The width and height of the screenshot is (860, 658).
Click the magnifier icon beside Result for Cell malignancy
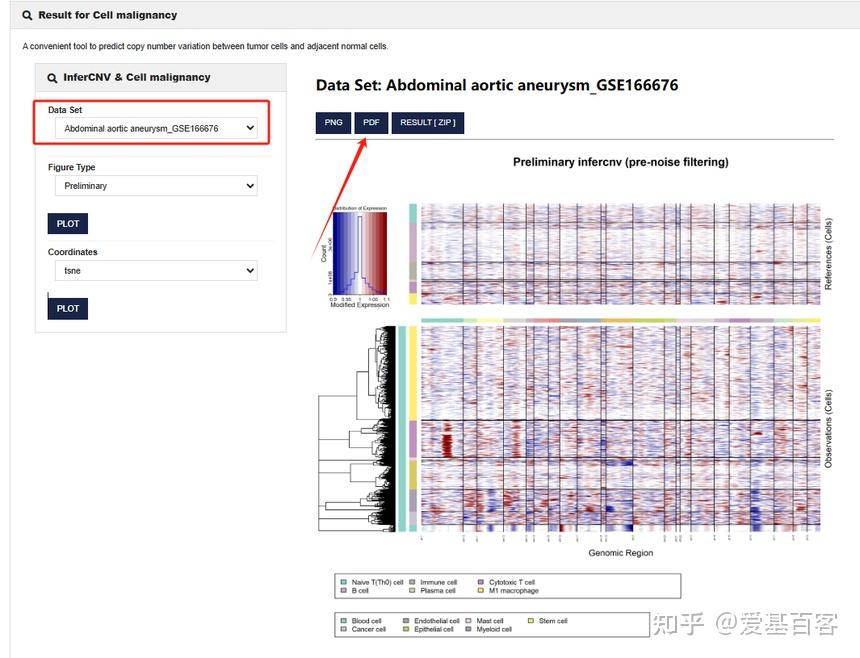pos(25,15)
